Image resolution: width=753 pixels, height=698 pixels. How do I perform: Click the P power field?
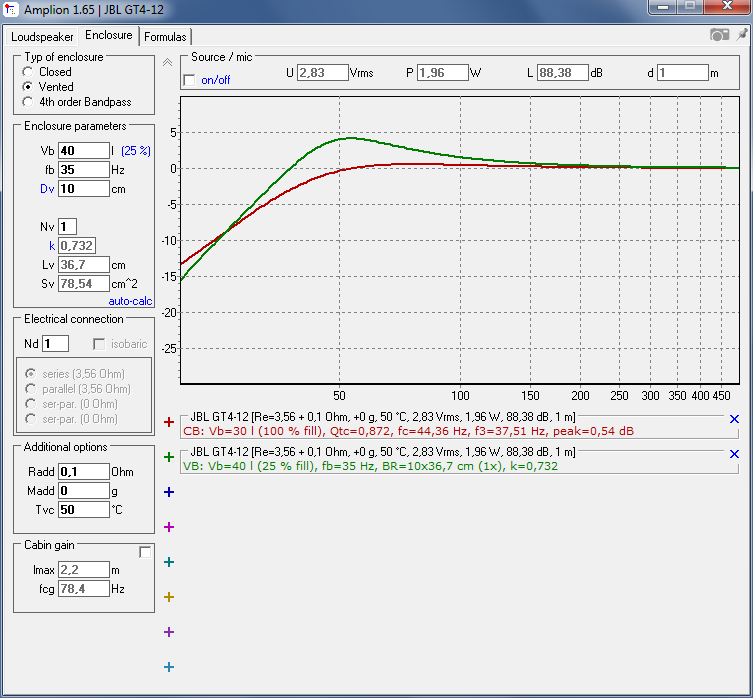click(x=442, y=73)
